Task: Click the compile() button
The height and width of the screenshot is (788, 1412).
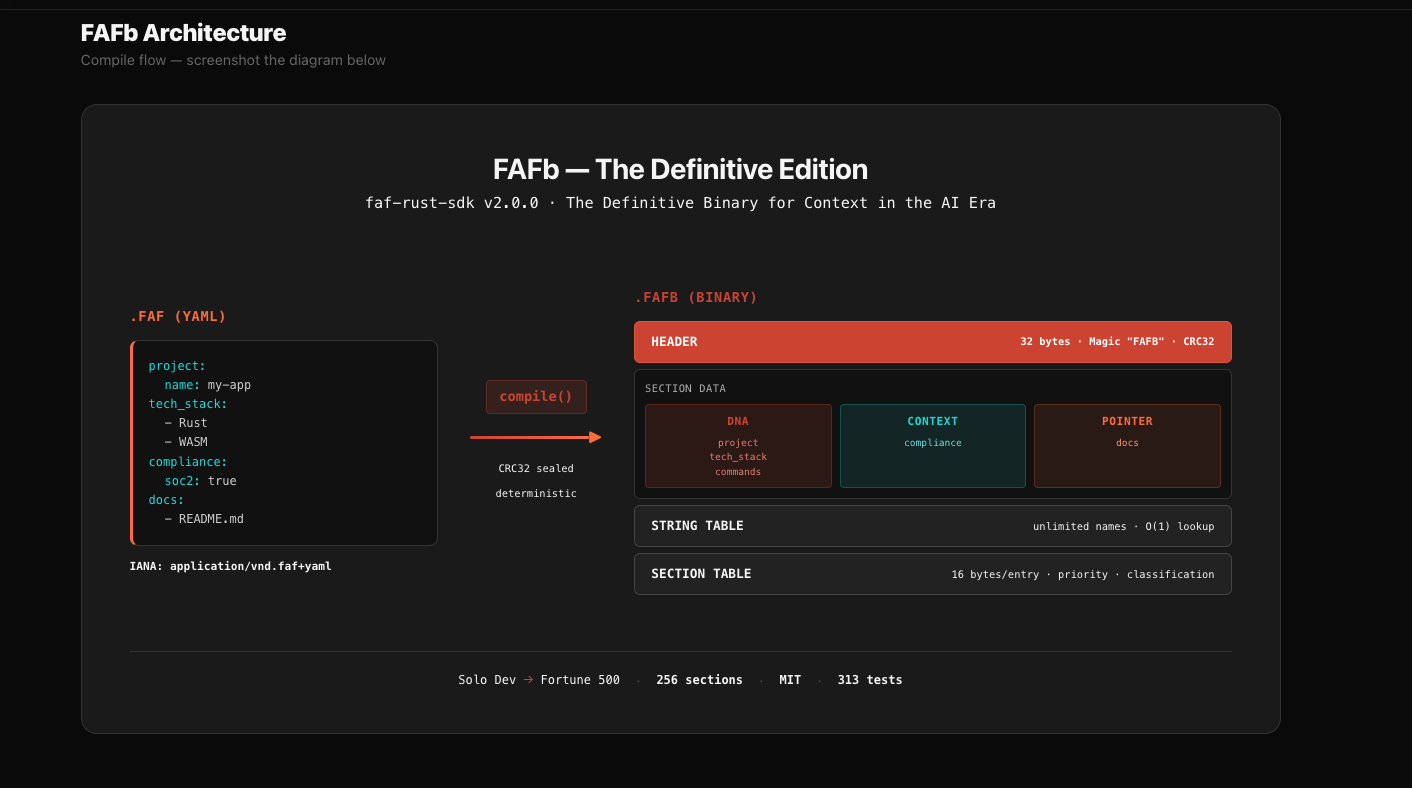Action: coord(536,396)
